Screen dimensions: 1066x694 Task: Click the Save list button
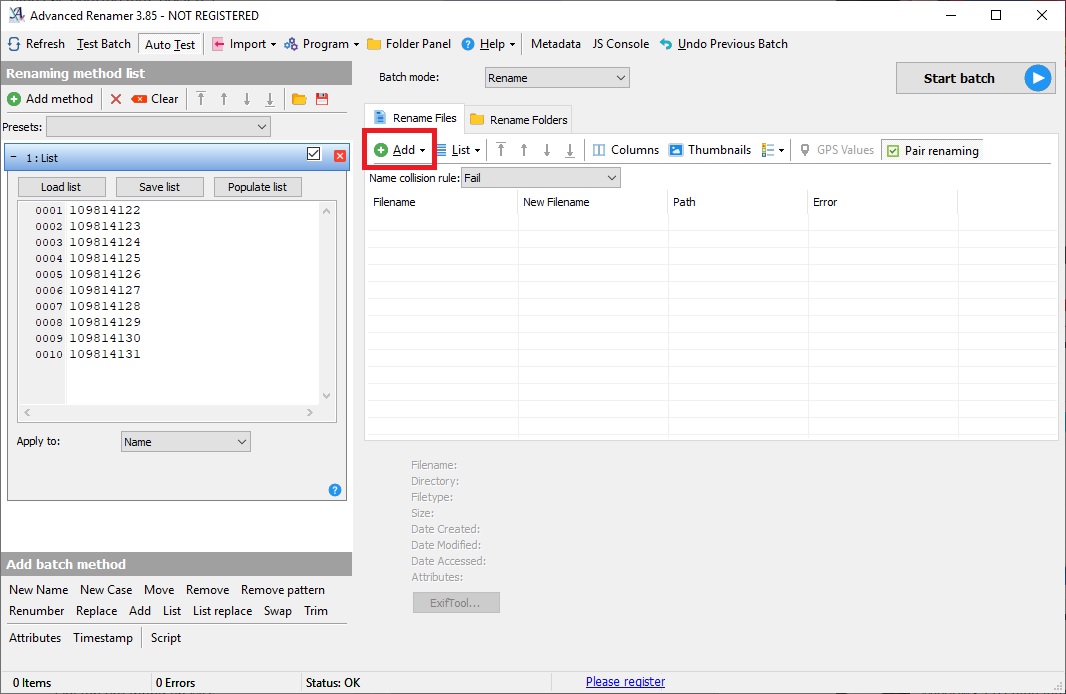160,187
